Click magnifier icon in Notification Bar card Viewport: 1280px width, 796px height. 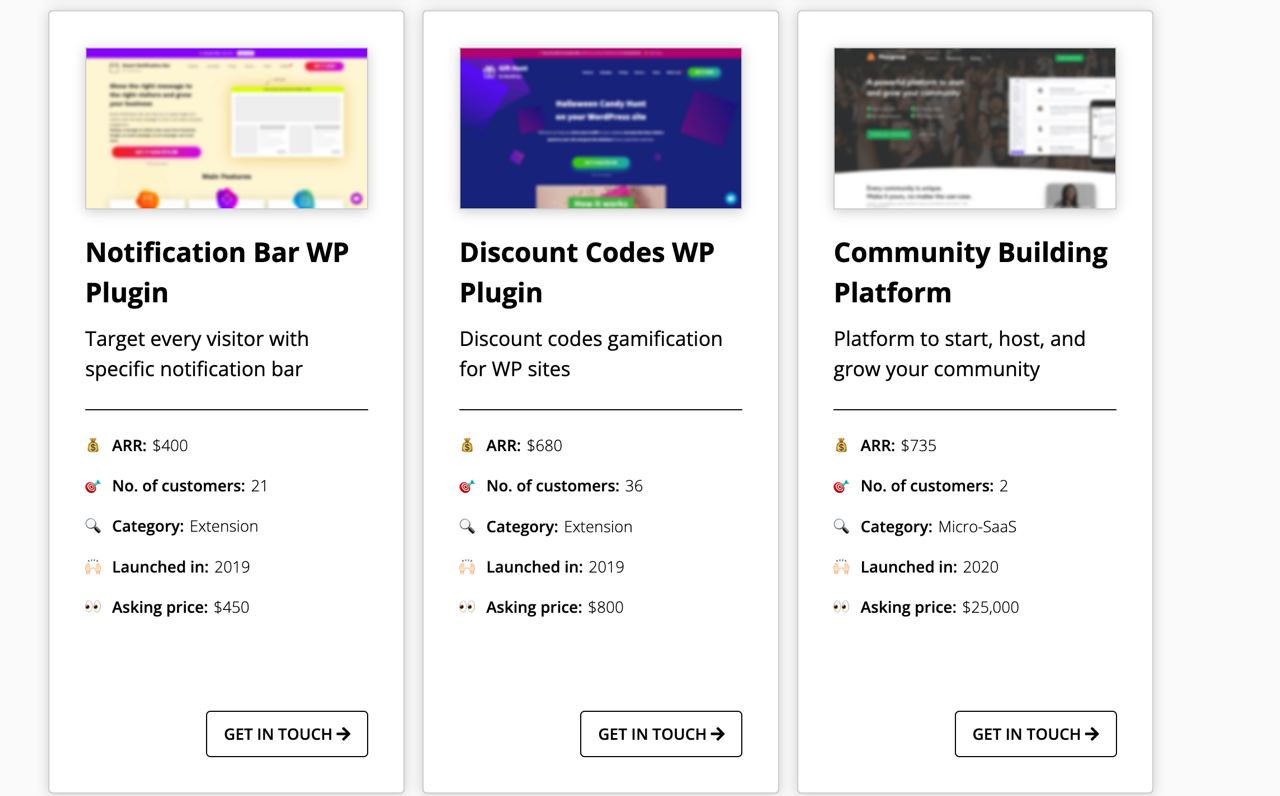[x=93, y=526]
